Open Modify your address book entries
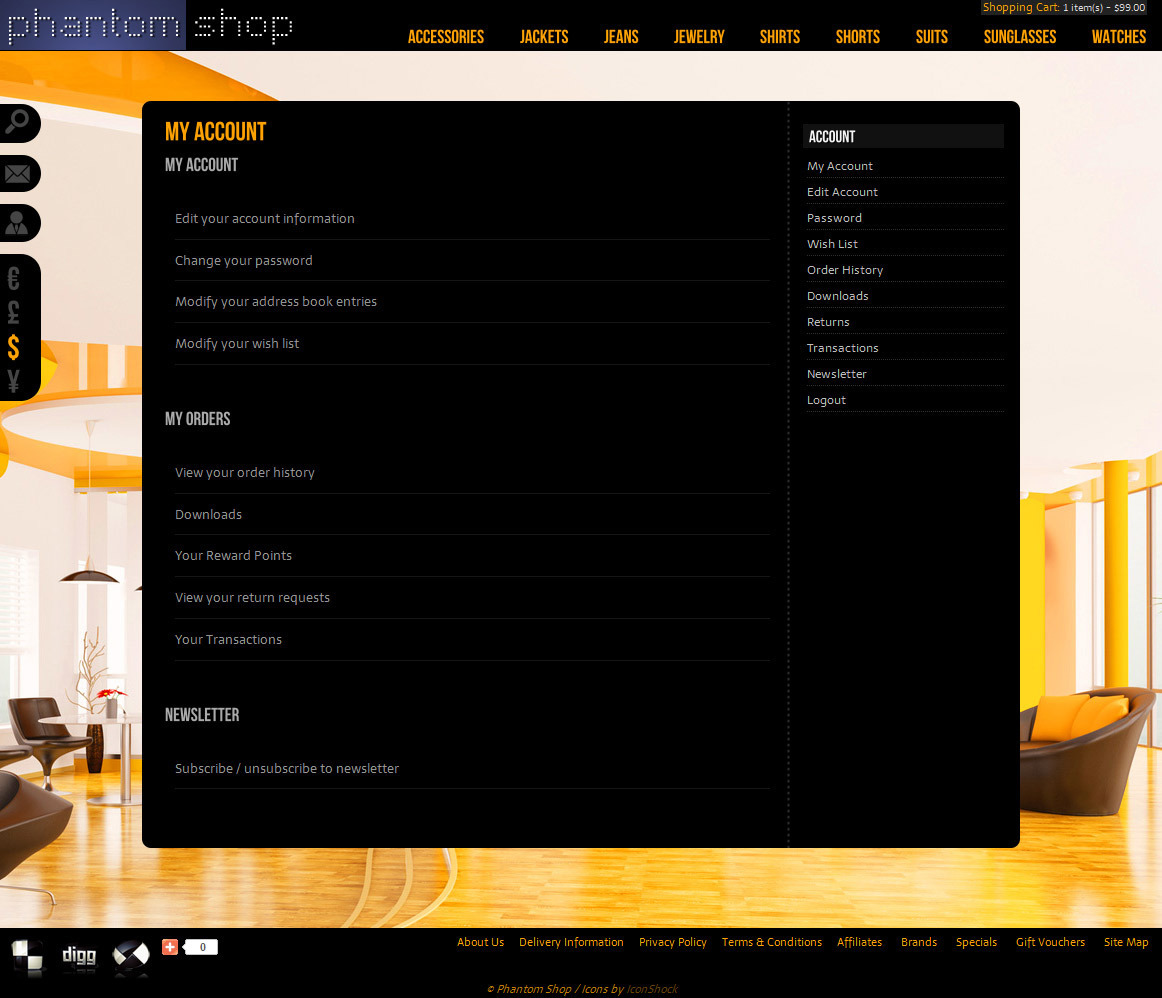Viewport: 1162px width, 998px height. [276, 302]
